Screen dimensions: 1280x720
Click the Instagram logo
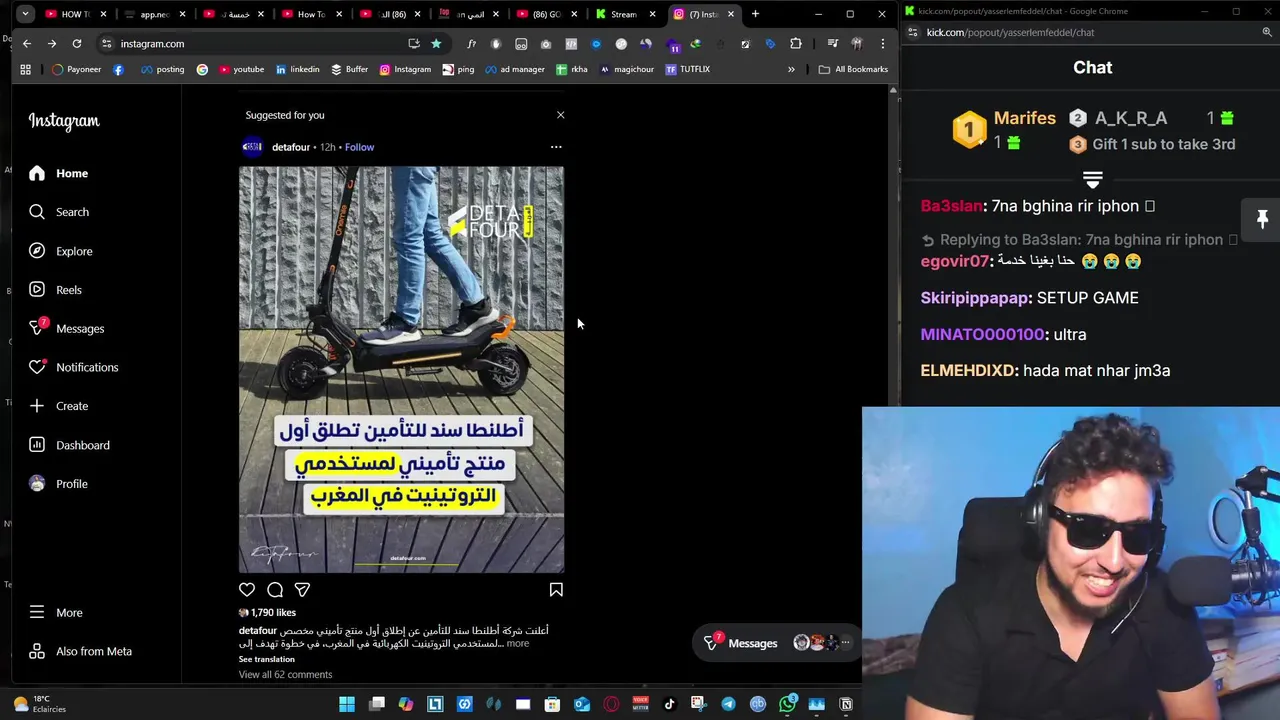[x=64, y=121]
